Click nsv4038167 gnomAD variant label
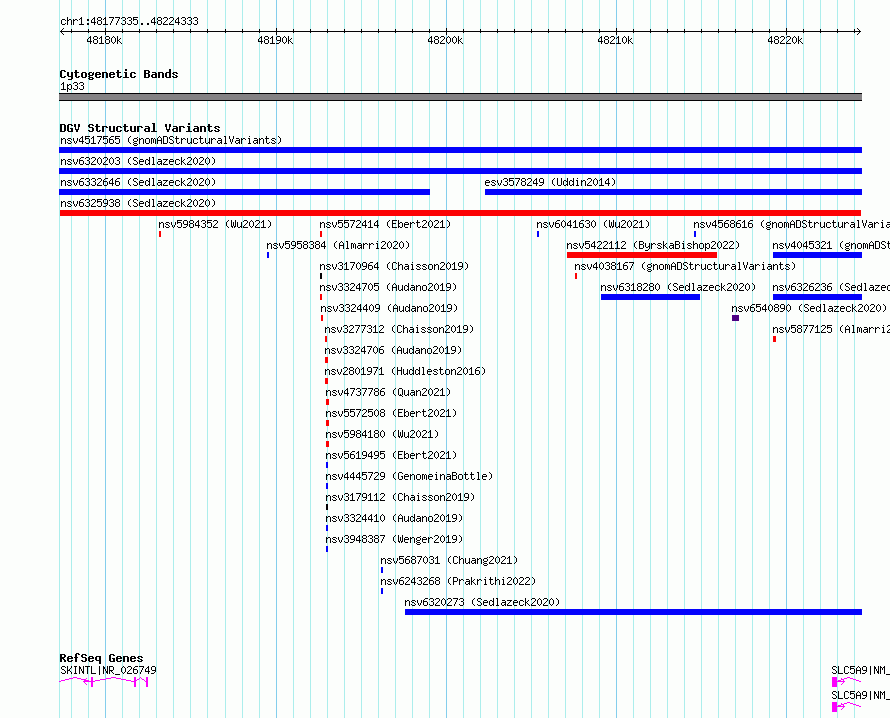This screenshot has height=718, width=890. click(685, 266)
